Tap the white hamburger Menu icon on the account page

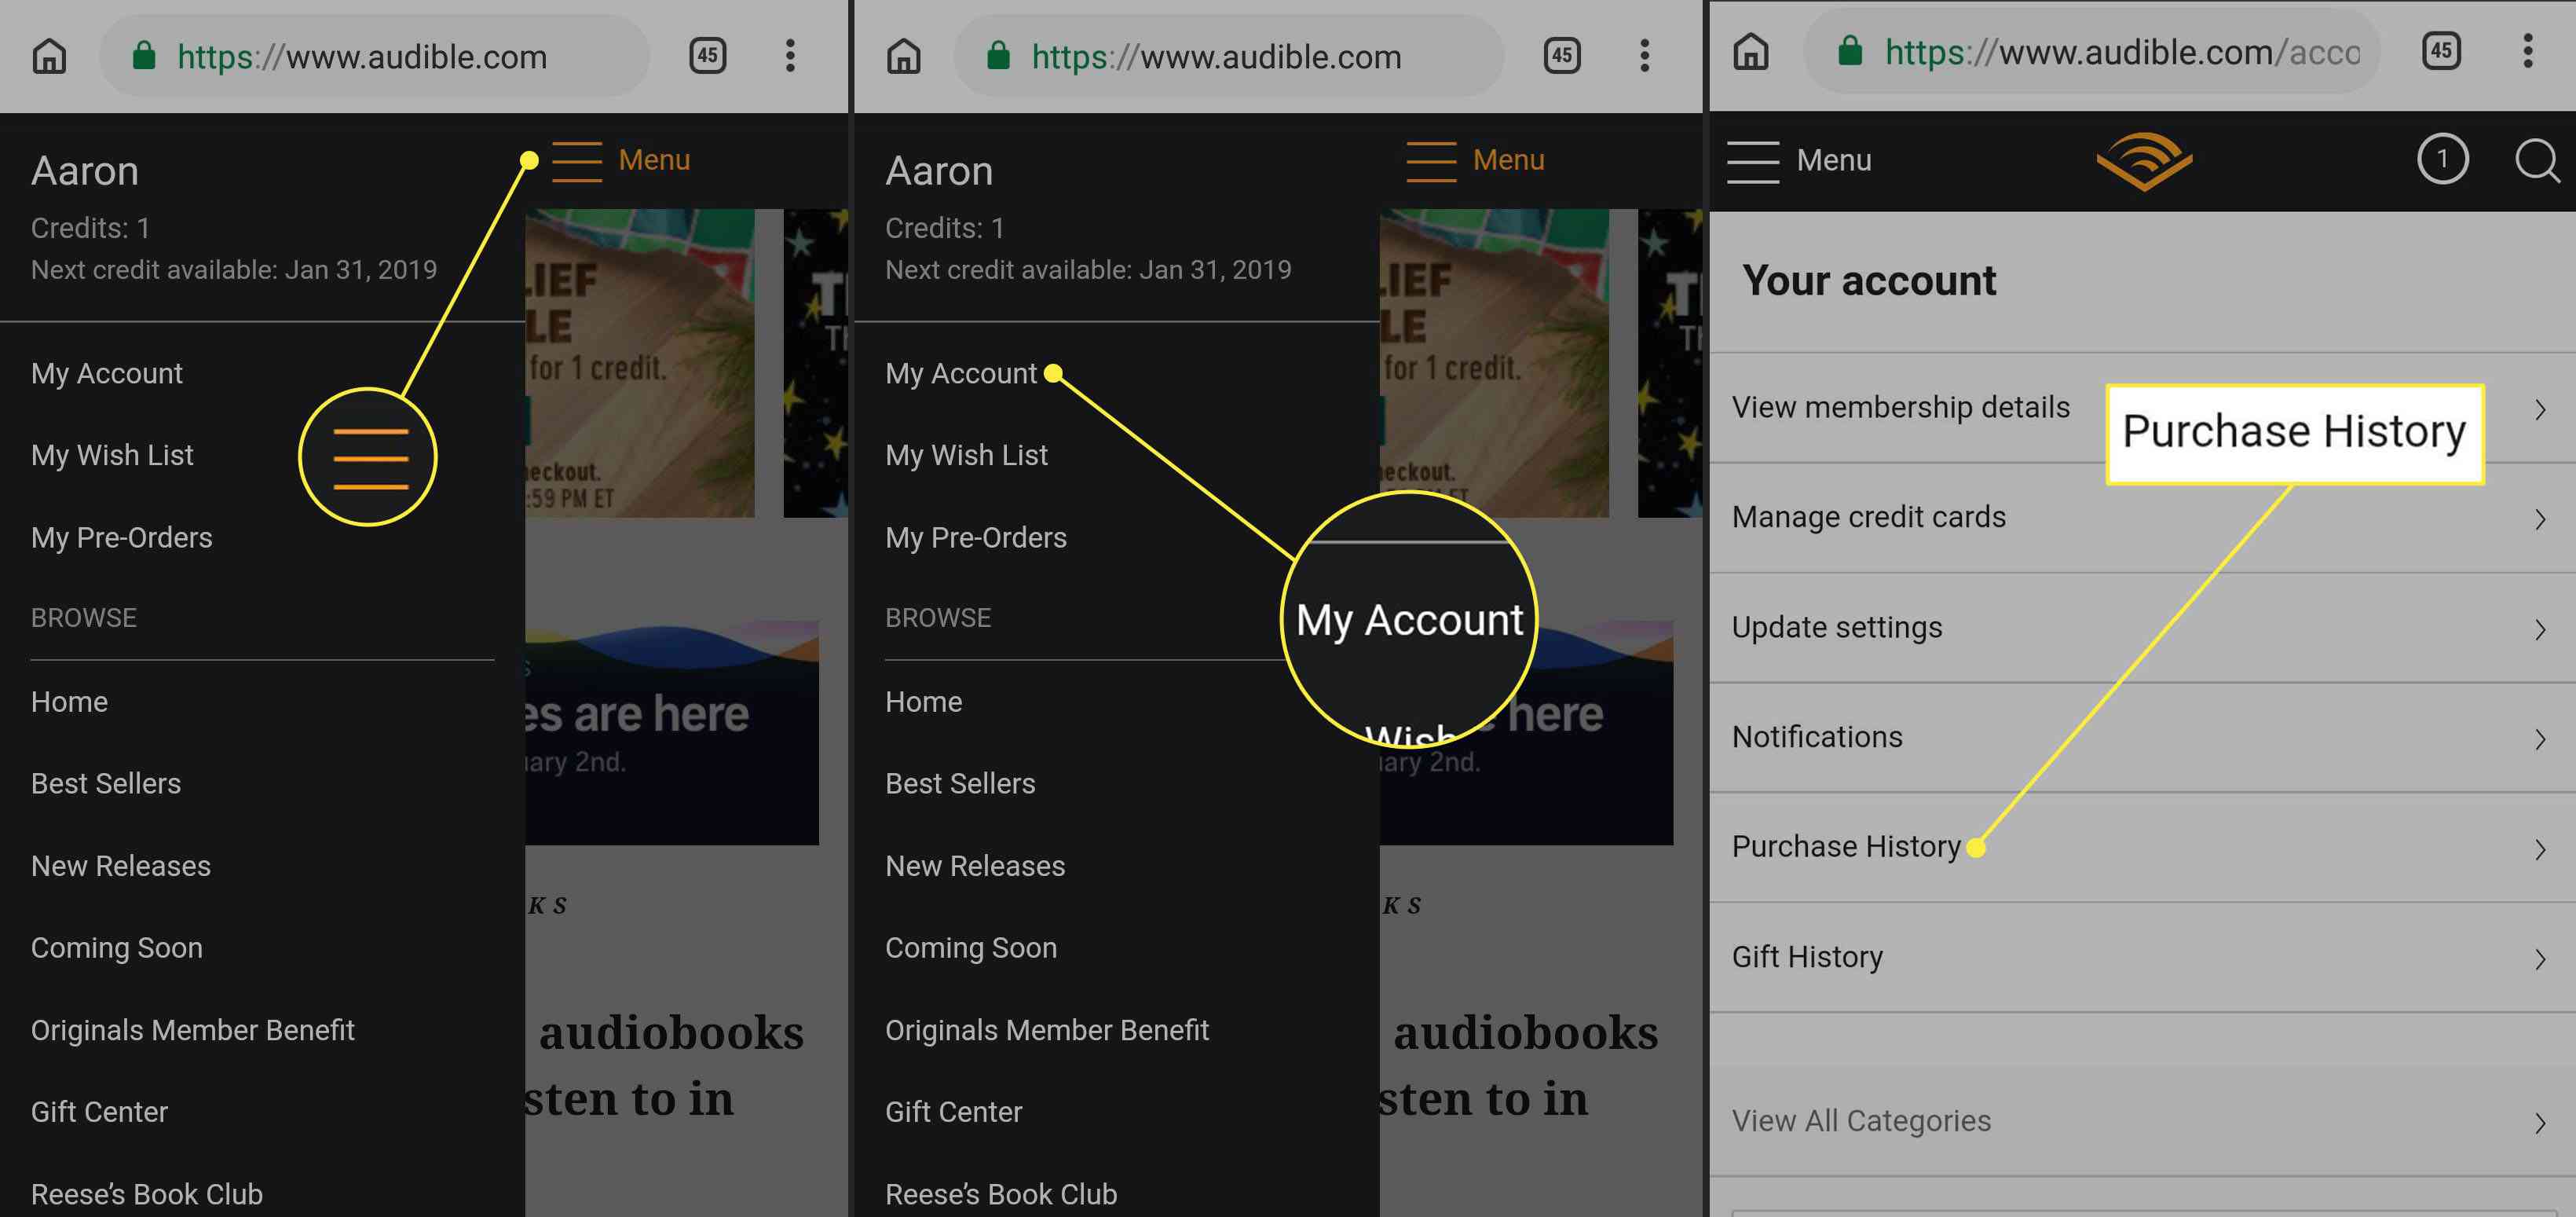(x=1752, y=161)
